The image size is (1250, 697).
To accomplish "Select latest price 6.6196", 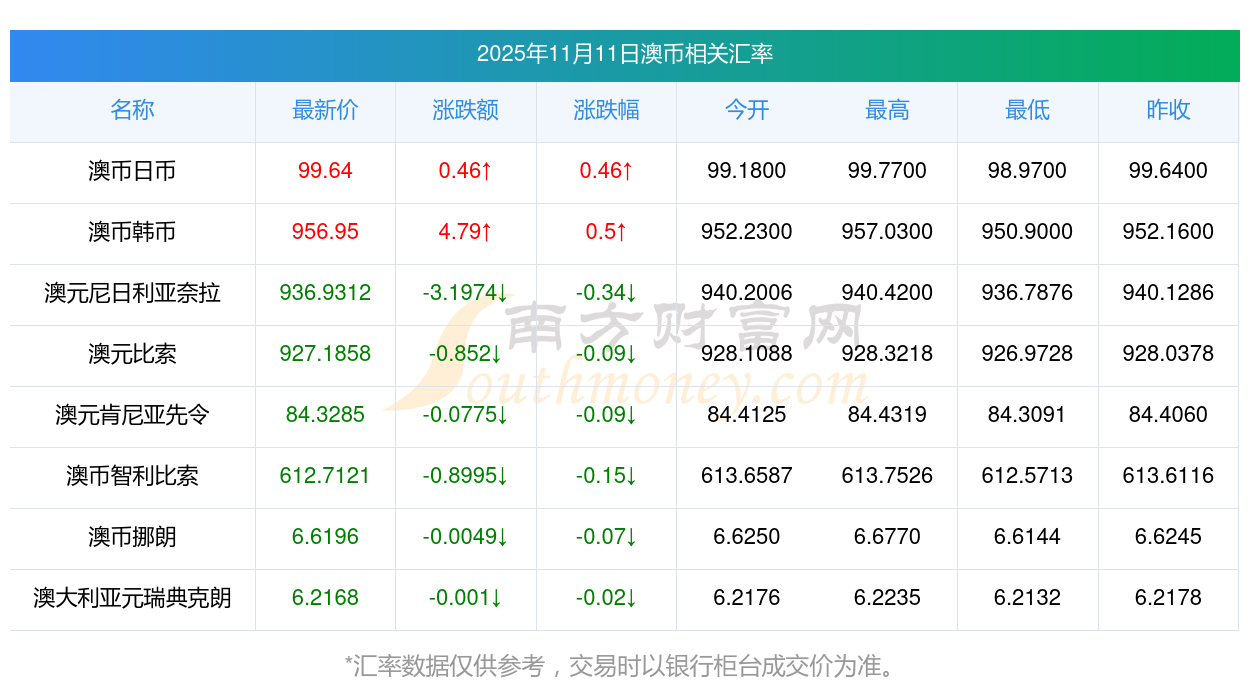I will [x=325, y=537].
